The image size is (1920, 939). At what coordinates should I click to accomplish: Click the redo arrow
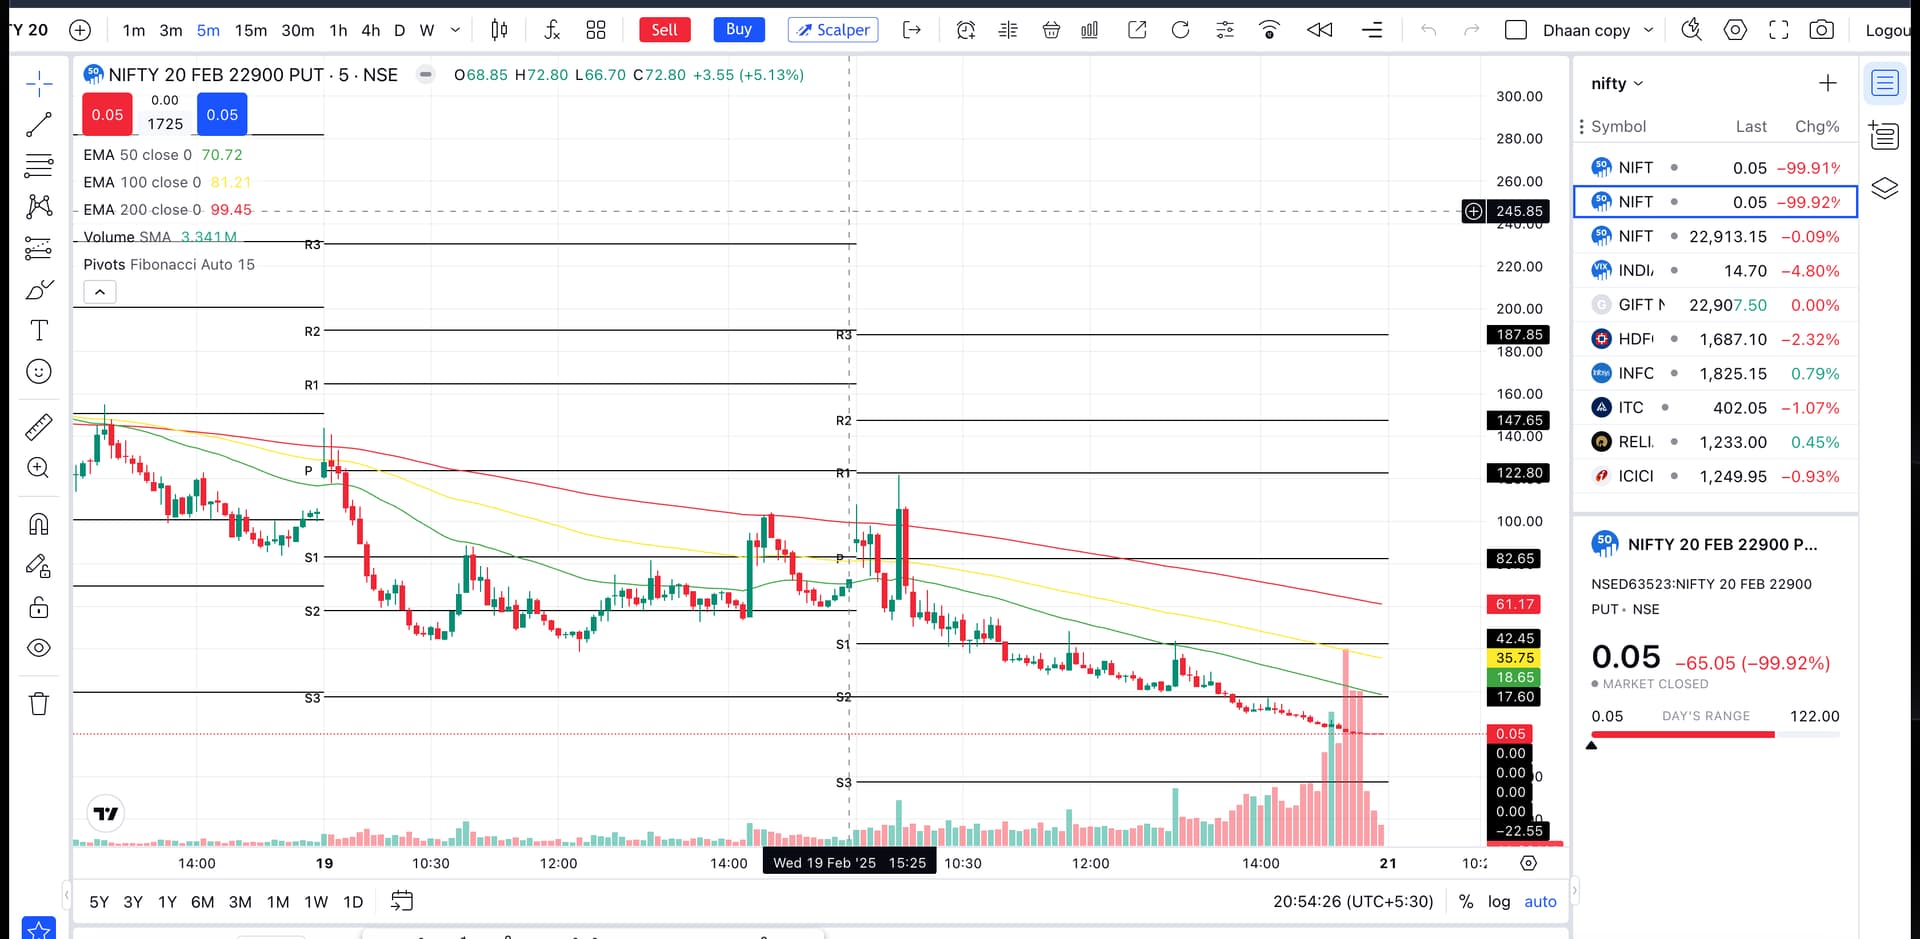[x=1471, y=30]
